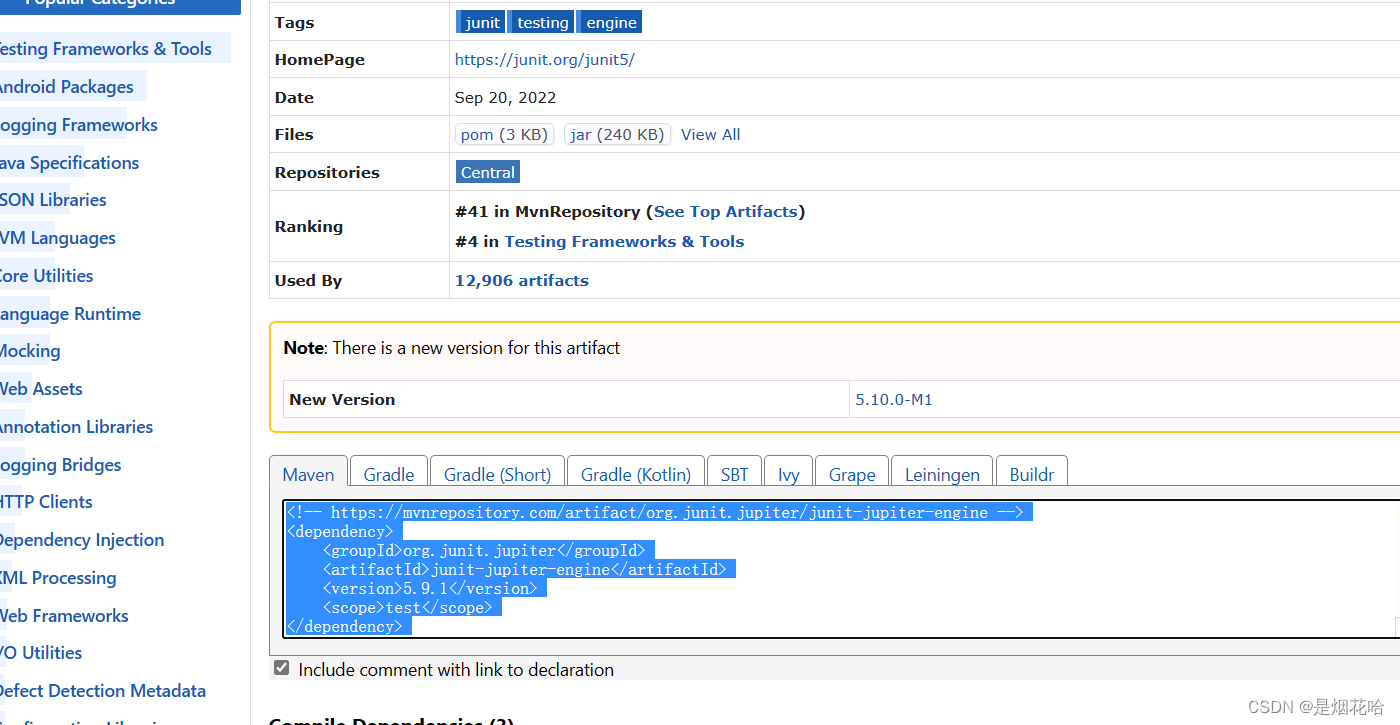Image resolution: width=1400 pixels, height=725 pixels.
Task: Open new version 5.10.0-M1 link
Action: (894, 399)
